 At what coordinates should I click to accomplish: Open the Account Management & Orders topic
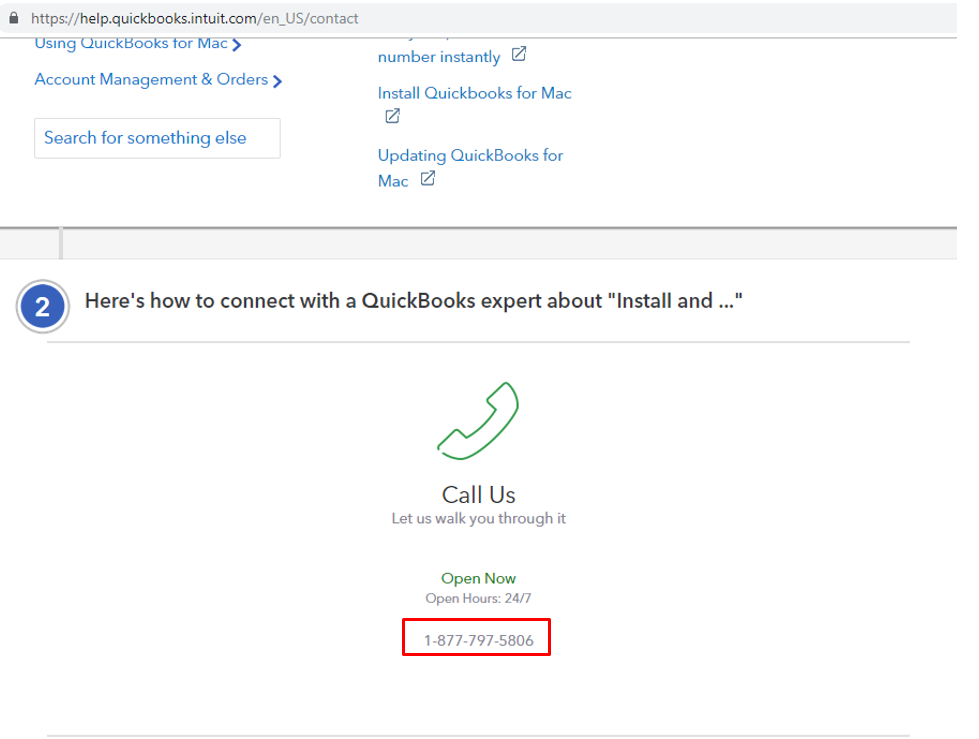point(151,79)
